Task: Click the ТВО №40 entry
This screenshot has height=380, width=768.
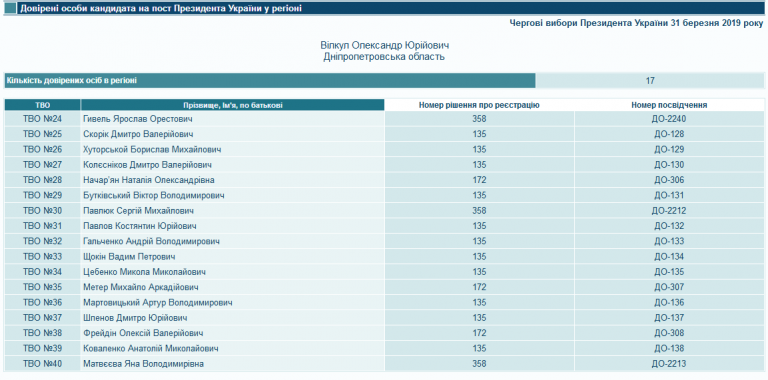Action: [43, 364]
